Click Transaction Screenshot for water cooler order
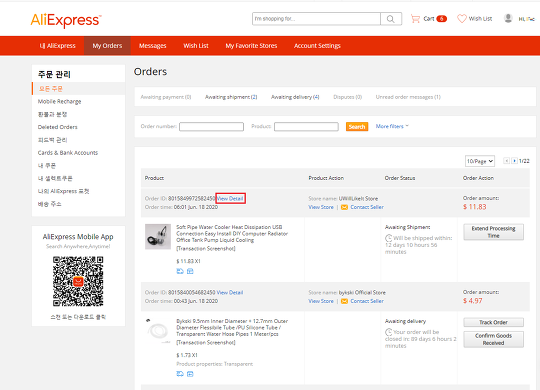The height and width of the screenshot is (390, 540). pyautogui.click(x=206, y=249)
